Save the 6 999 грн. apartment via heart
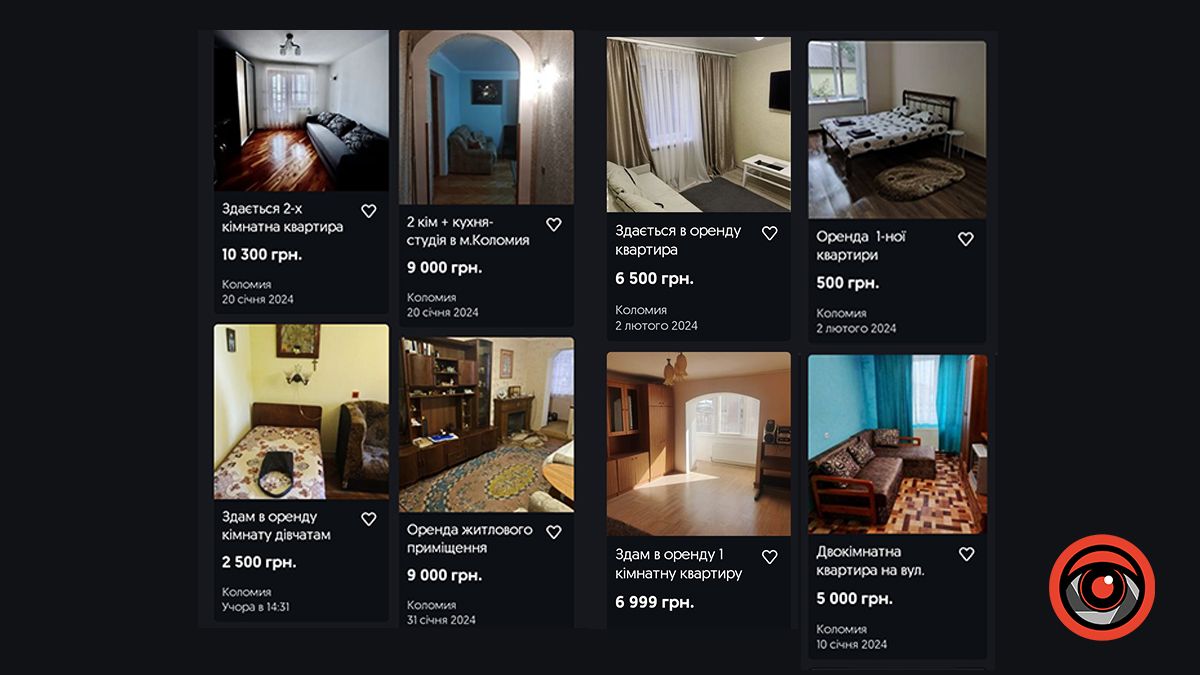 769,557
